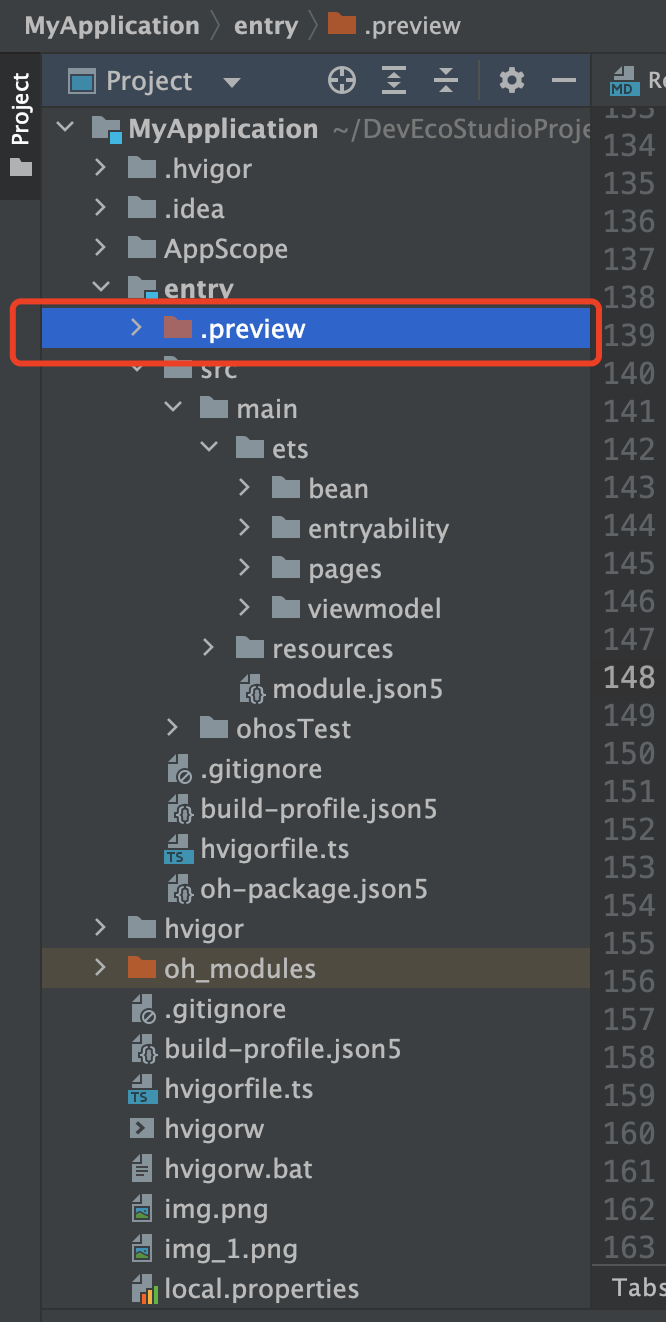666x1322 pixels.
Task: Expand the .preview folder
Action: 137,328
